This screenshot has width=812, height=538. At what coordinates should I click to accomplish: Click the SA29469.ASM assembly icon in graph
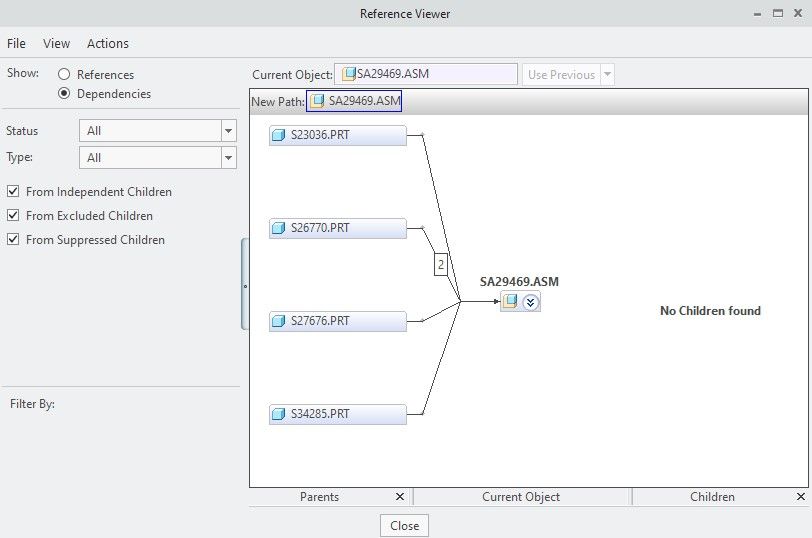pos(511,302)
